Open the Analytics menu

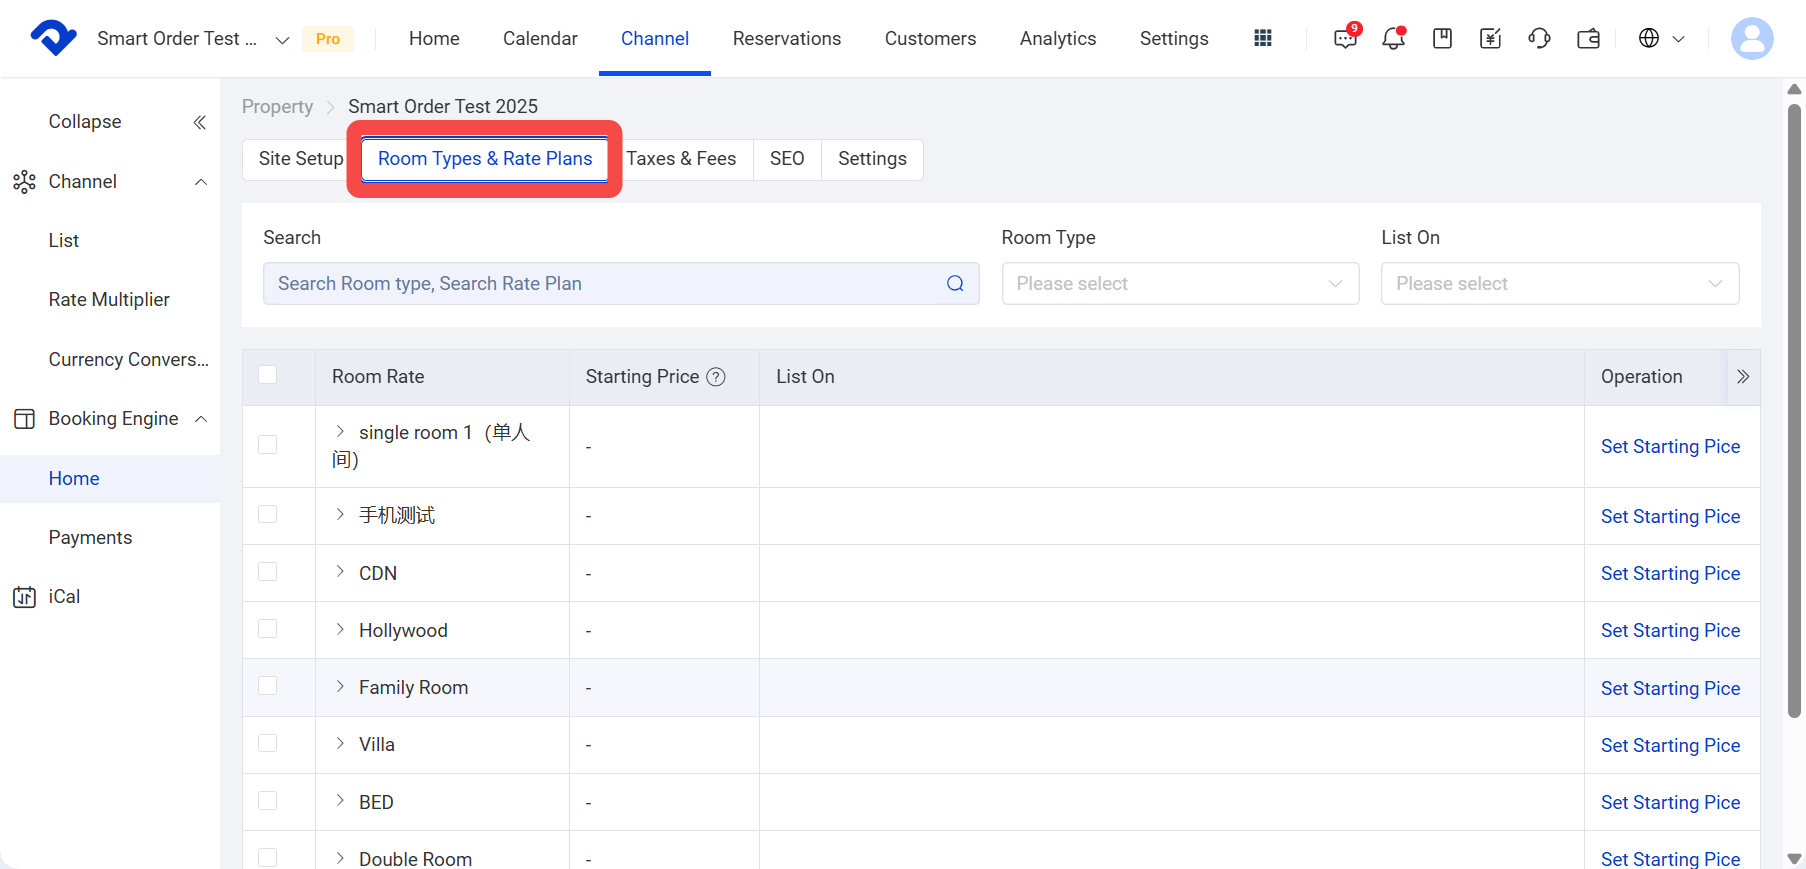[1058, 39]
